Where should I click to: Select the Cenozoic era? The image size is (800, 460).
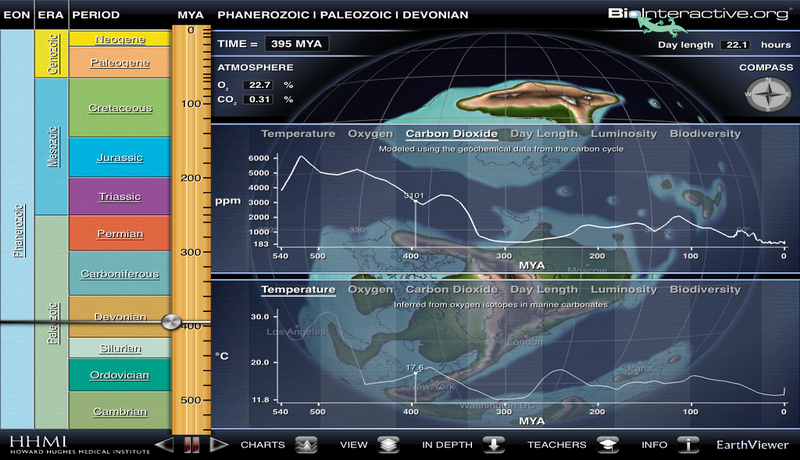[51, 54]
